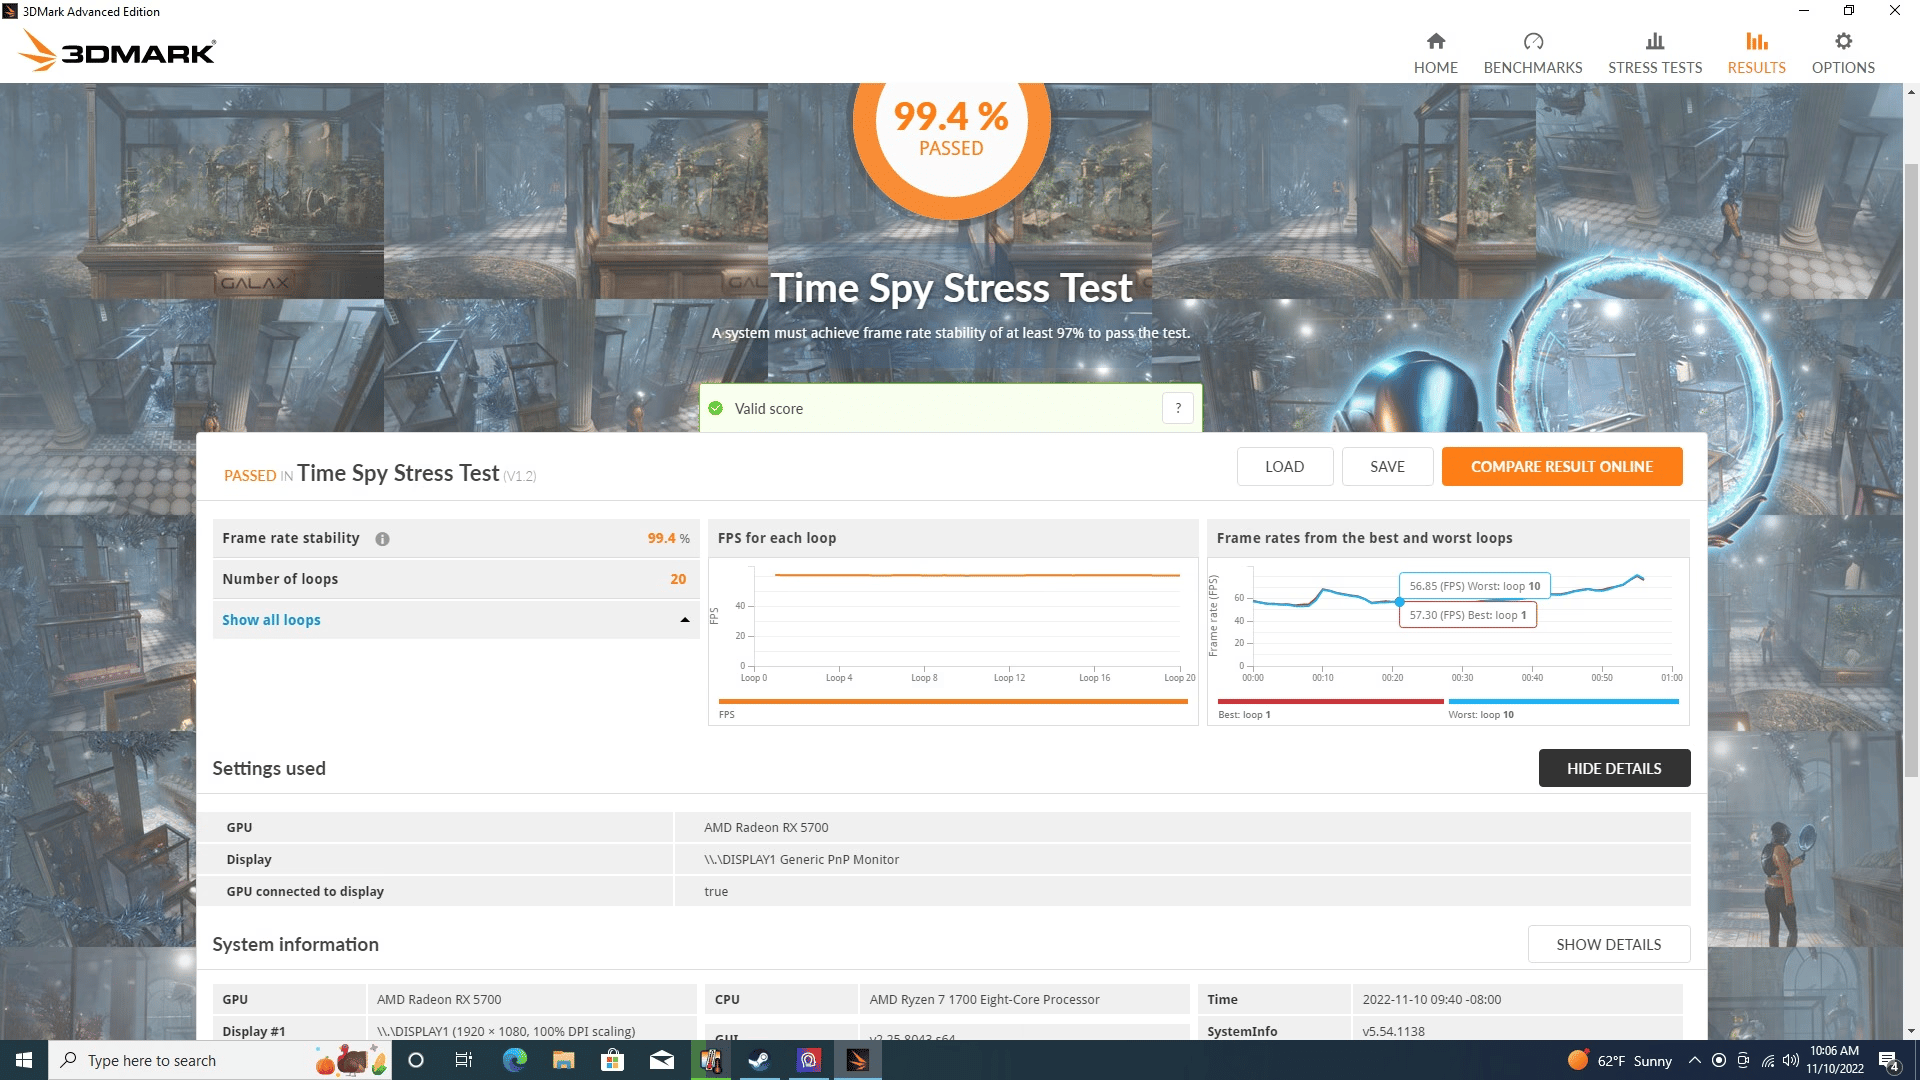Viewport: 1920px width, 1080px height.
Task: Click the data point marker on frame rates chart
Action: click(x=1399, y=602)
